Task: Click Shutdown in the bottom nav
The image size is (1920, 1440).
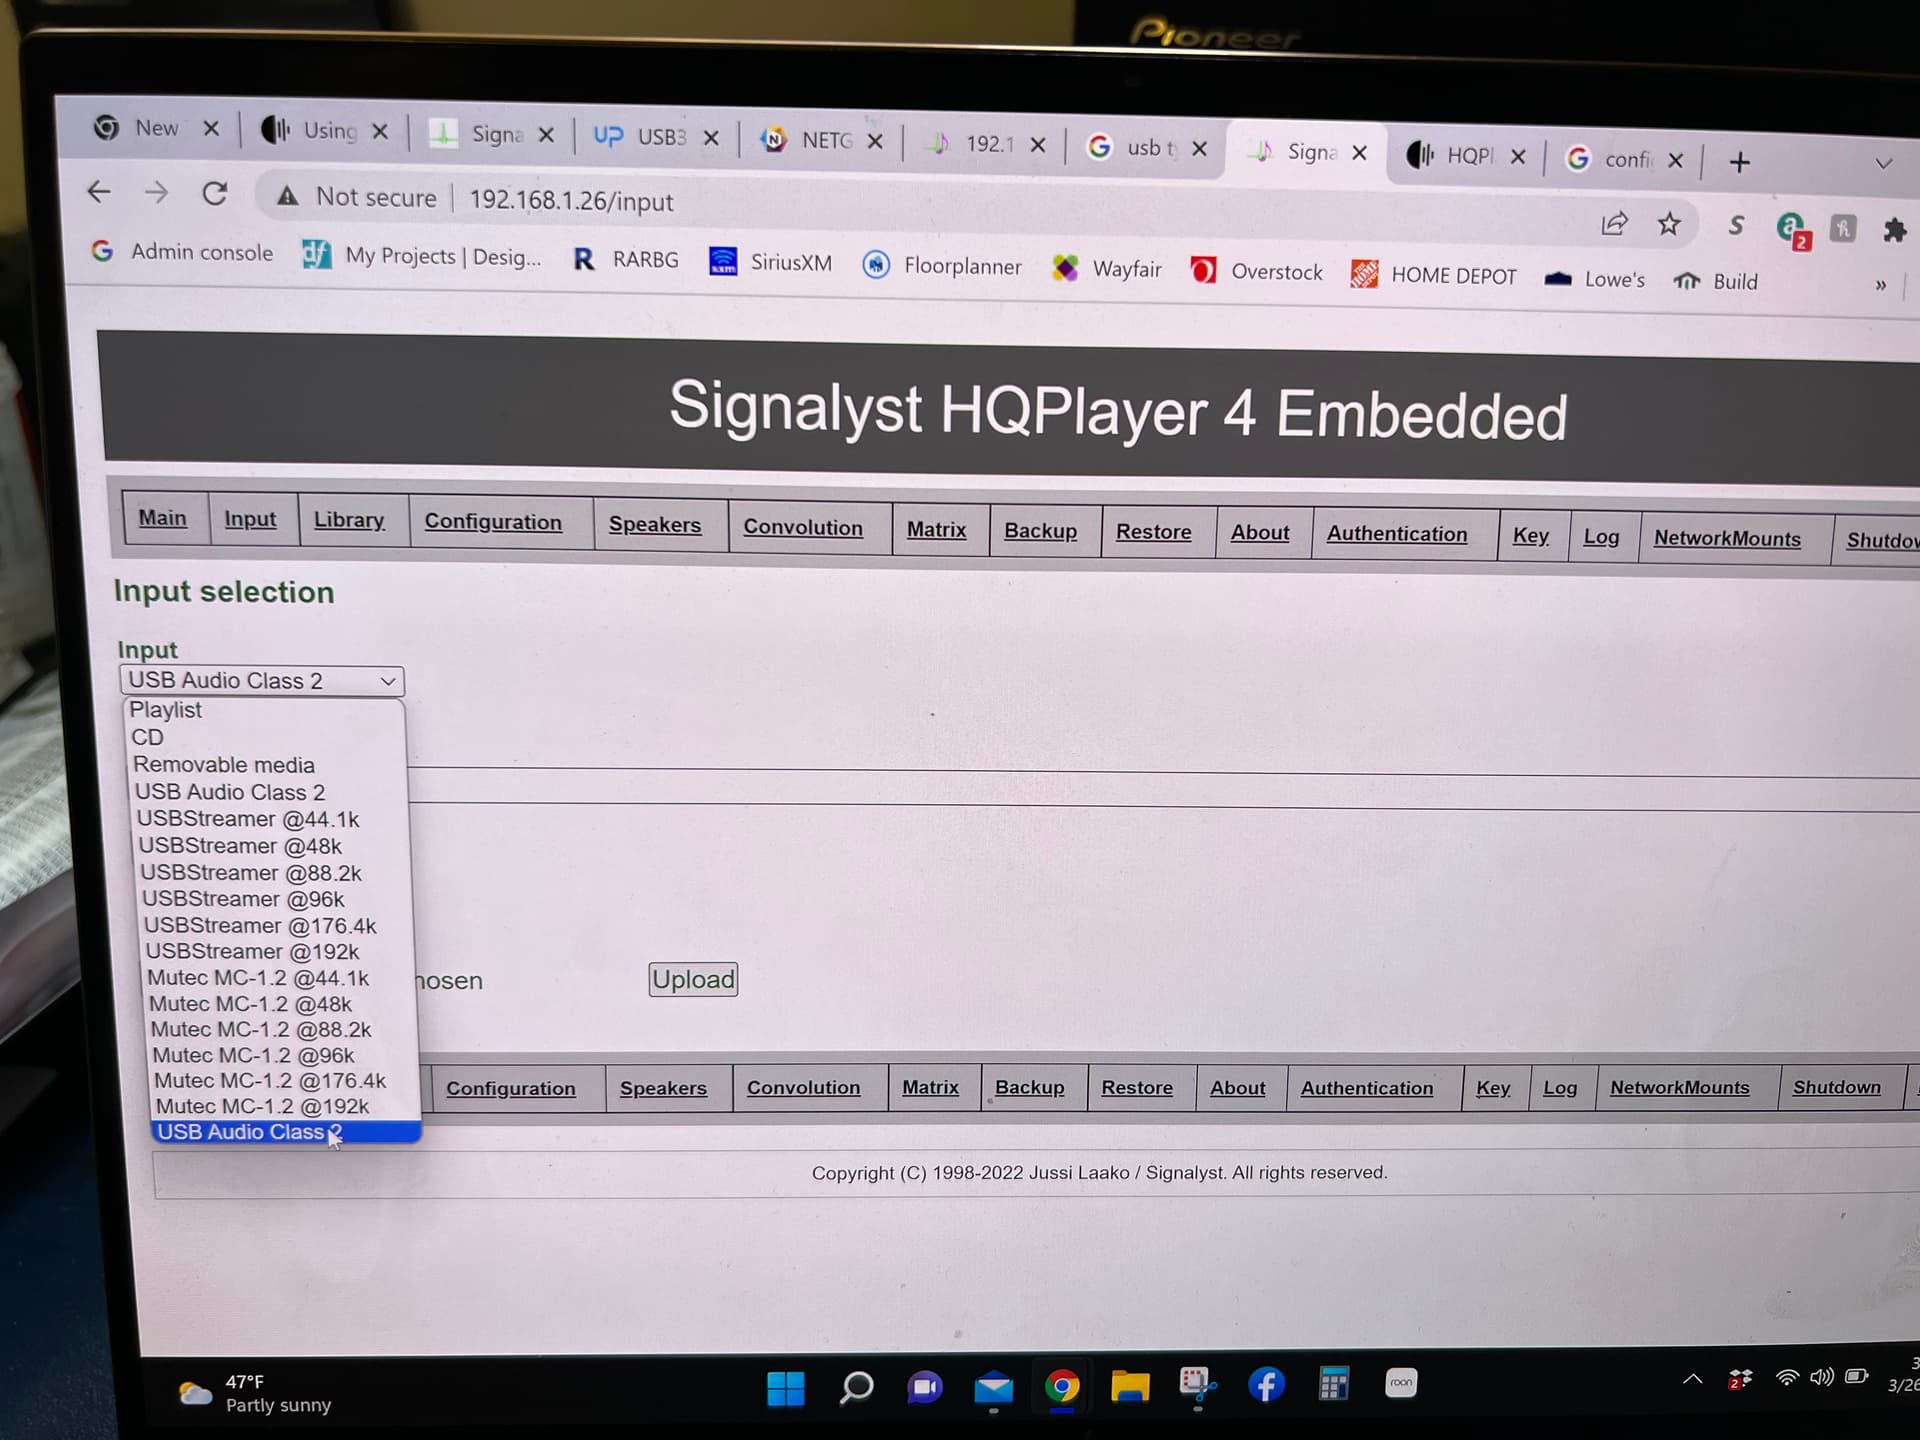Action: pos(1836,1087)
